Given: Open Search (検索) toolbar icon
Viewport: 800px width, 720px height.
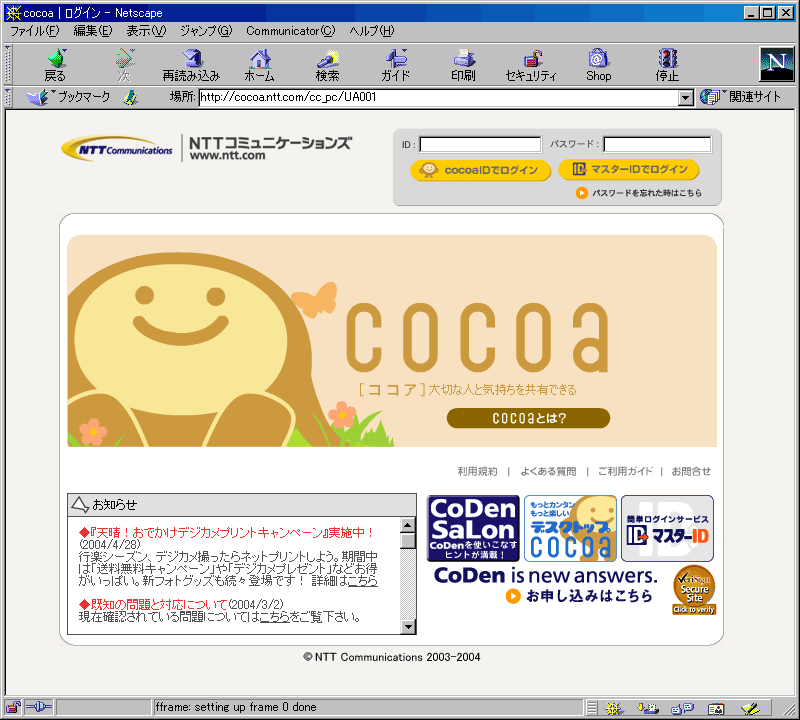Looking at the screenshot, I should coord(328,65).
